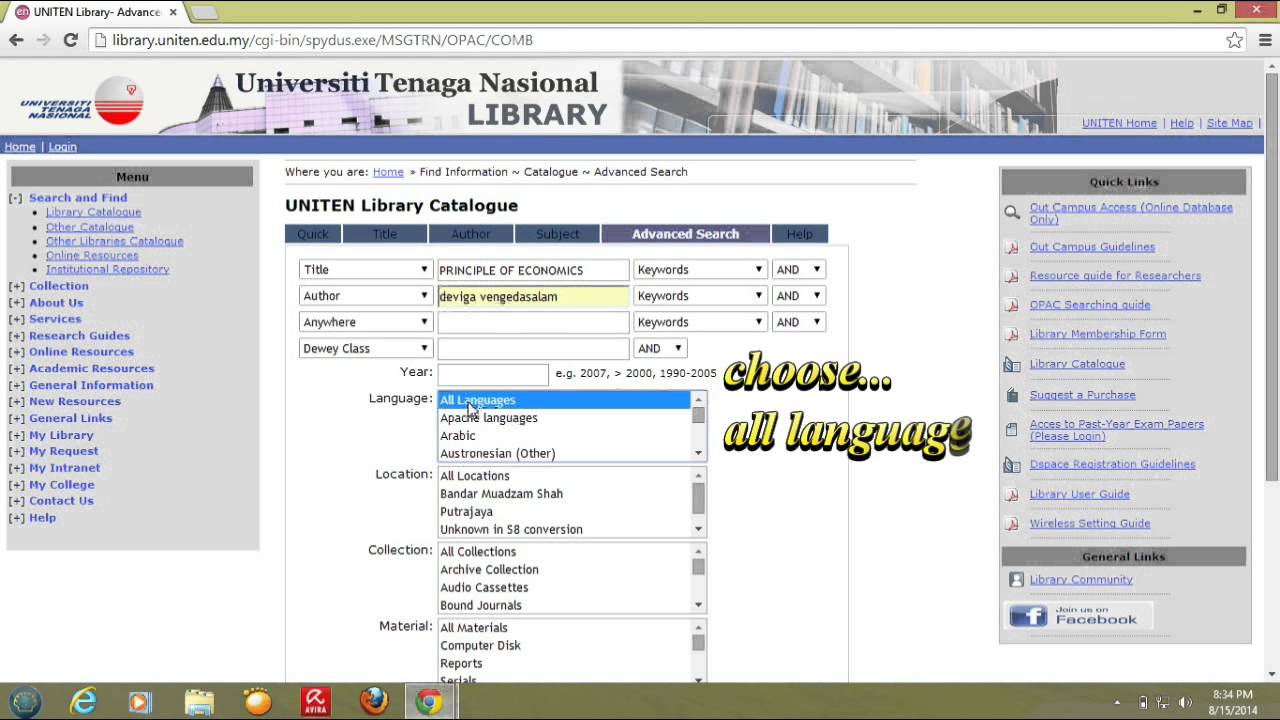Open Firefox from the taskbar
This screenshot has height=720, width=1280.
pyautogui.click(x=374, y=702)
